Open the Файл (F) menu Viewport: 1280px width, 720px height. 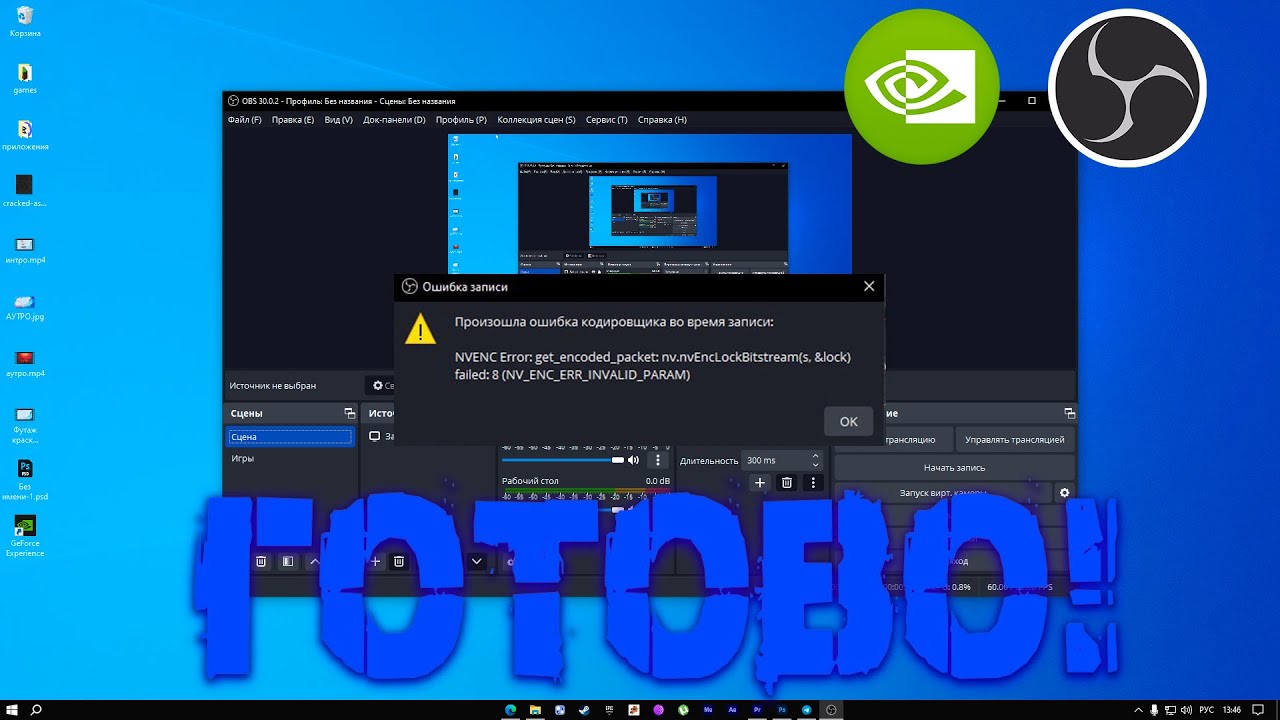click(x=245, y=120)
